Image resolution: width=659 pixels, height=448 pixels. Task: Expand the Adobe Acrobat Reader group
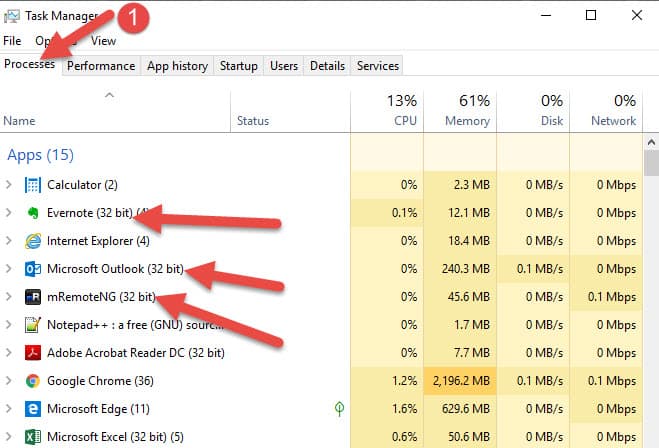click(8, 353)
